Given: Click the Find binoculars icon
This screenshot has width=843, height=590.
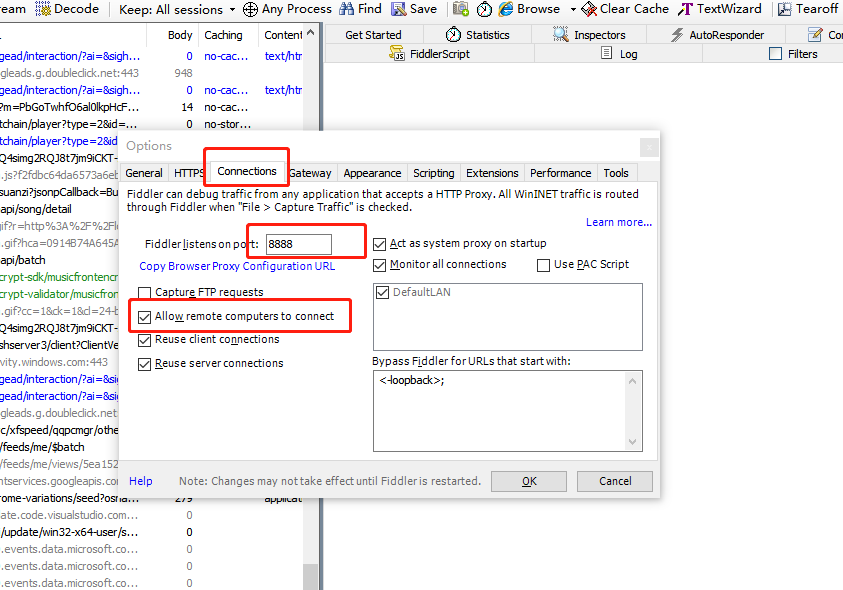Looking at the screenshot, I should pyautogui.click(x=346, y=9).
